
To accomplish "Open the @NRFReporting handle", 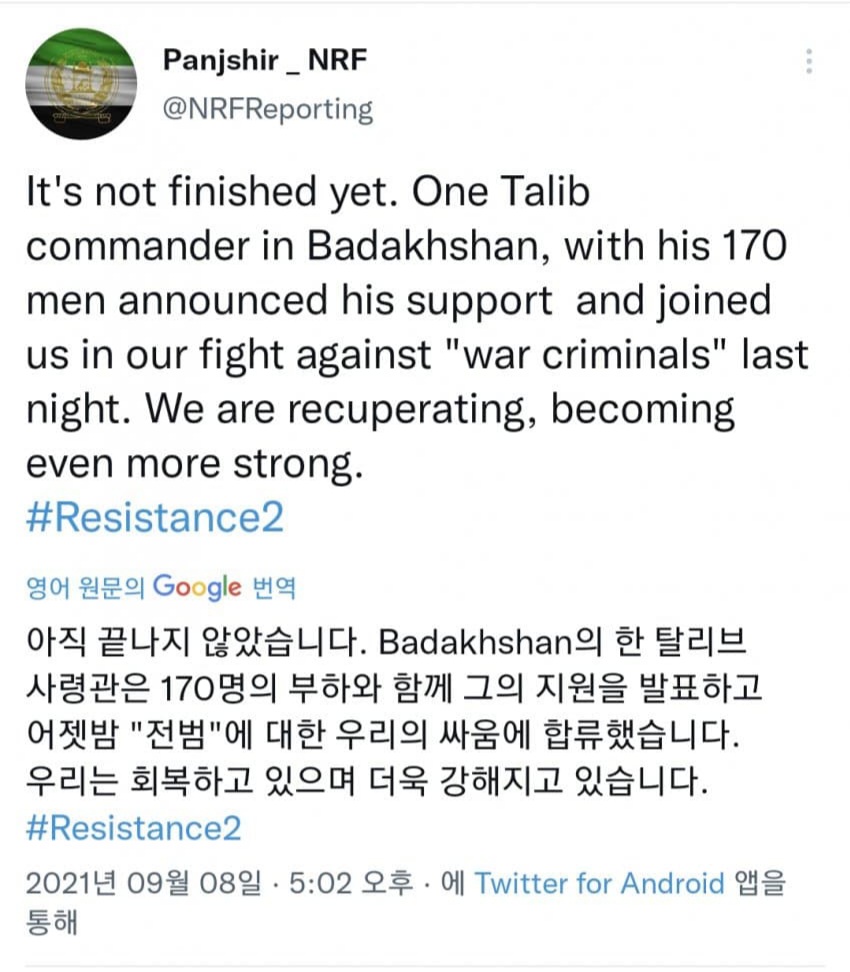I will coord(267,109).
